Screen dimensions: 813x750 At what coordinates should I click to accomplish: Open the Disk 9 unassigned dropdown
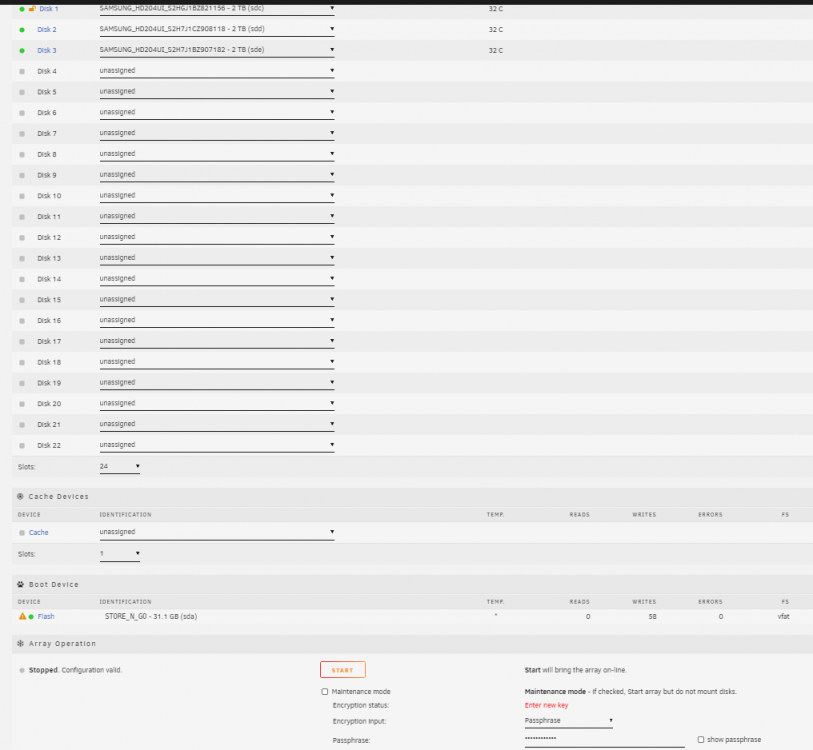217,175
